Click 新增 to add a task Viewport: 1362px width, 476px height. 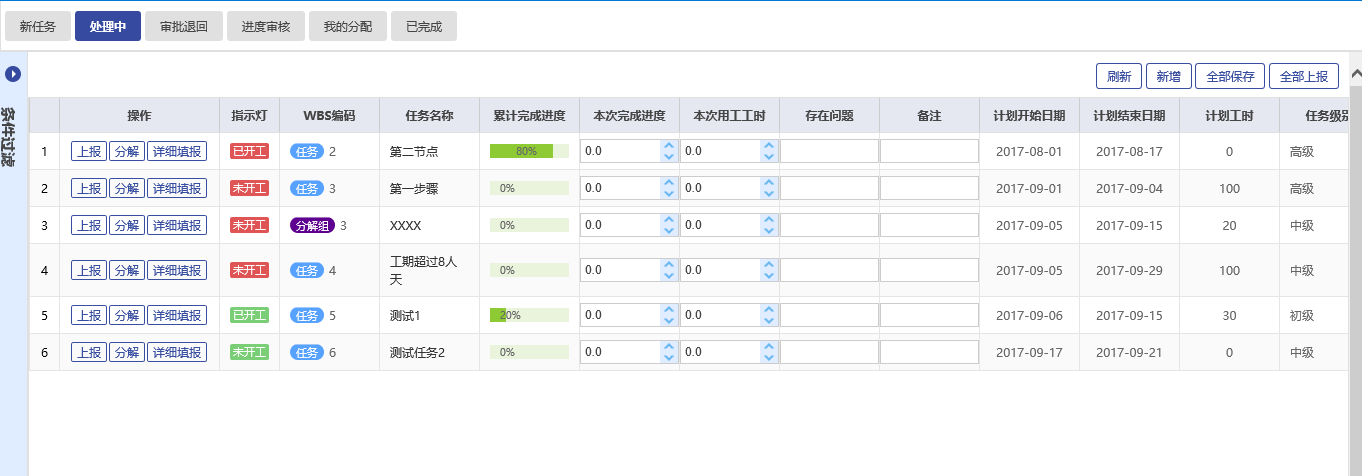click(1168, 76)
